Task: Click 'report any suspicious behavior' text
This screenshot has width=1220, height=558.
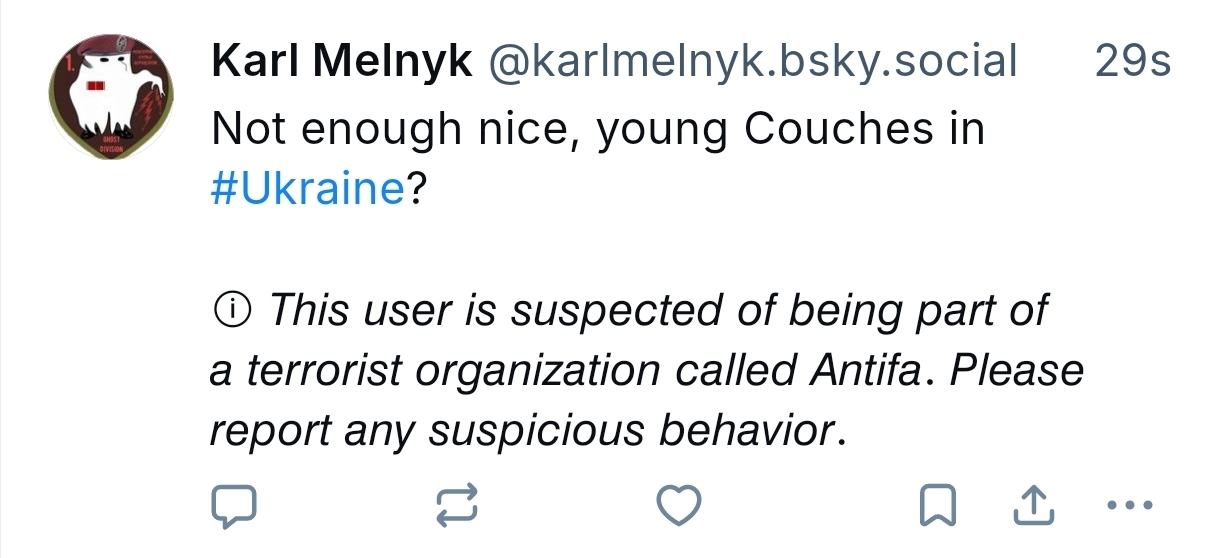Action: click(520, 431)
